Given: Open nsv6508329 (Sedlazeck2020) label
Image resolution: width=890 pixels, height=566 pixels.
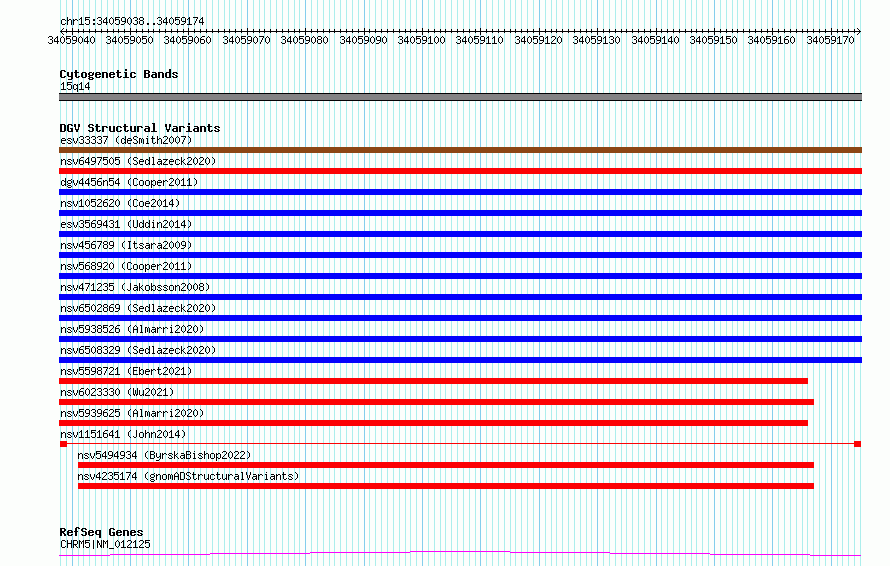Looking at the screenshot, I should click(x=138, y=350).
